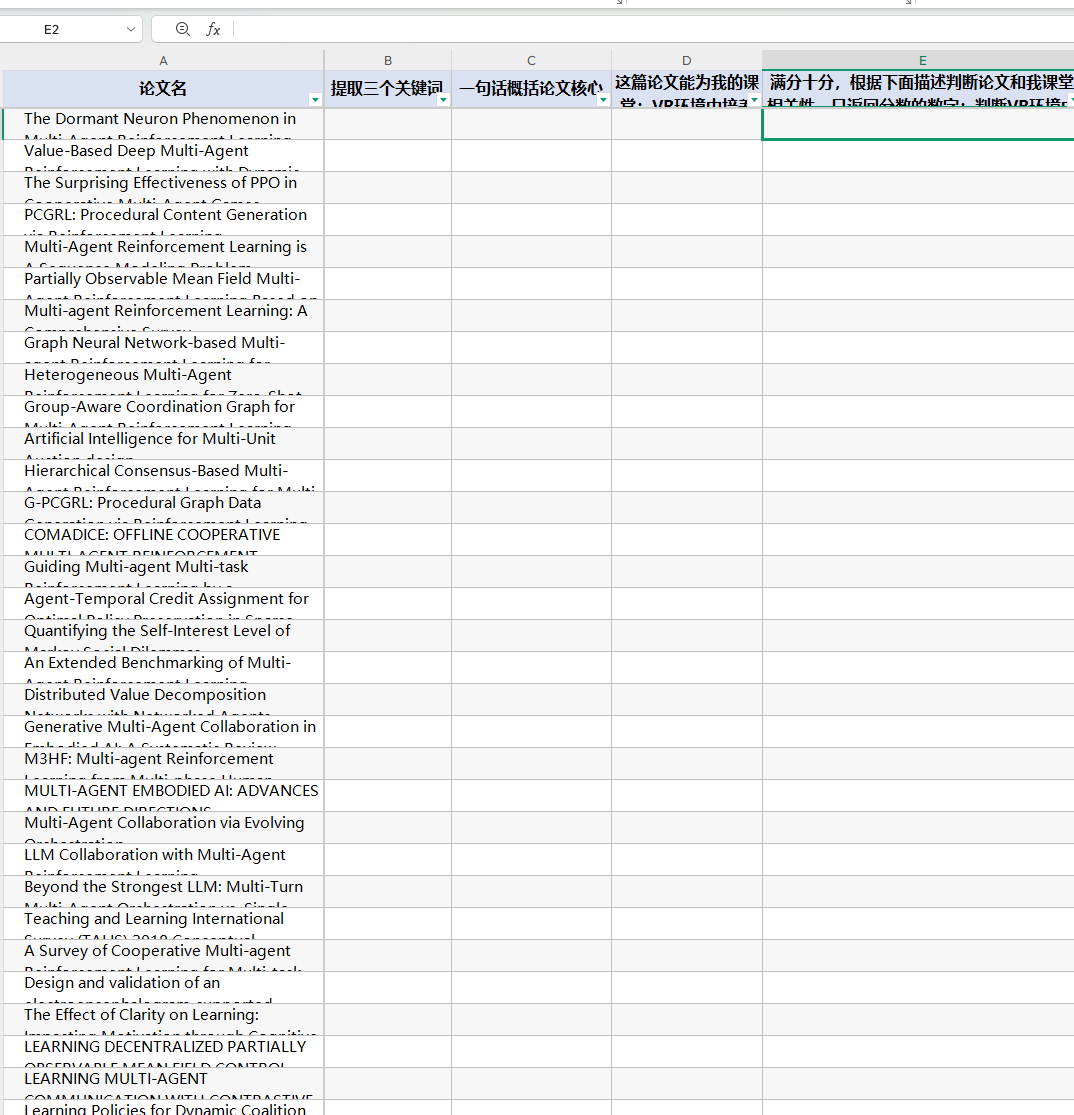Select the cell 'LEARNING MULTI-AGENT'
The image size is (1074, 1115).
(x=163, y=1084)
